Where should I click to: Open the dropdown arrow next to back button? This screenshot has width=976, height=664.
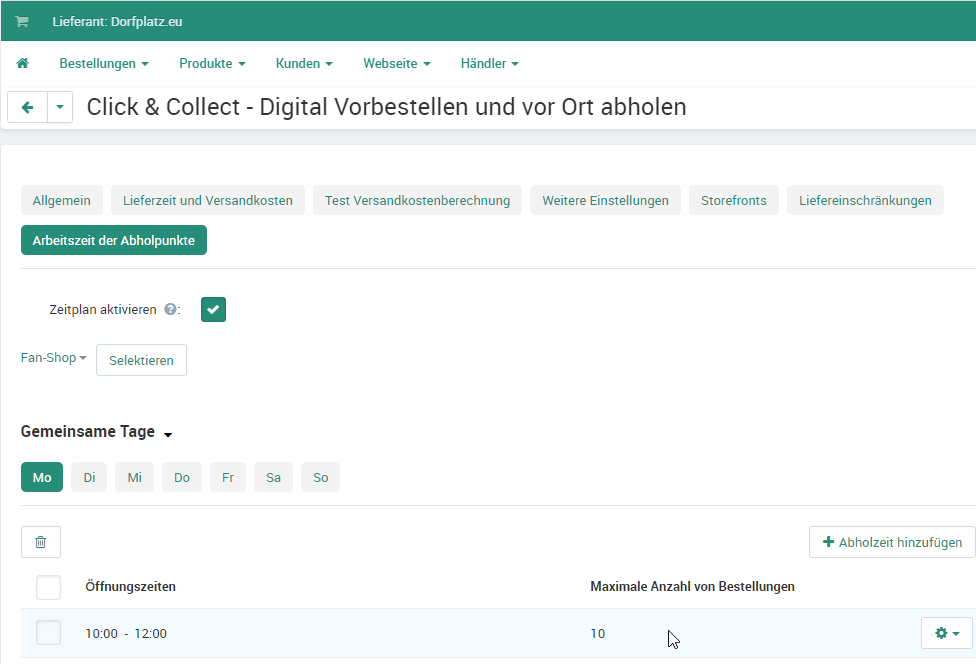(x=60, y=107)
